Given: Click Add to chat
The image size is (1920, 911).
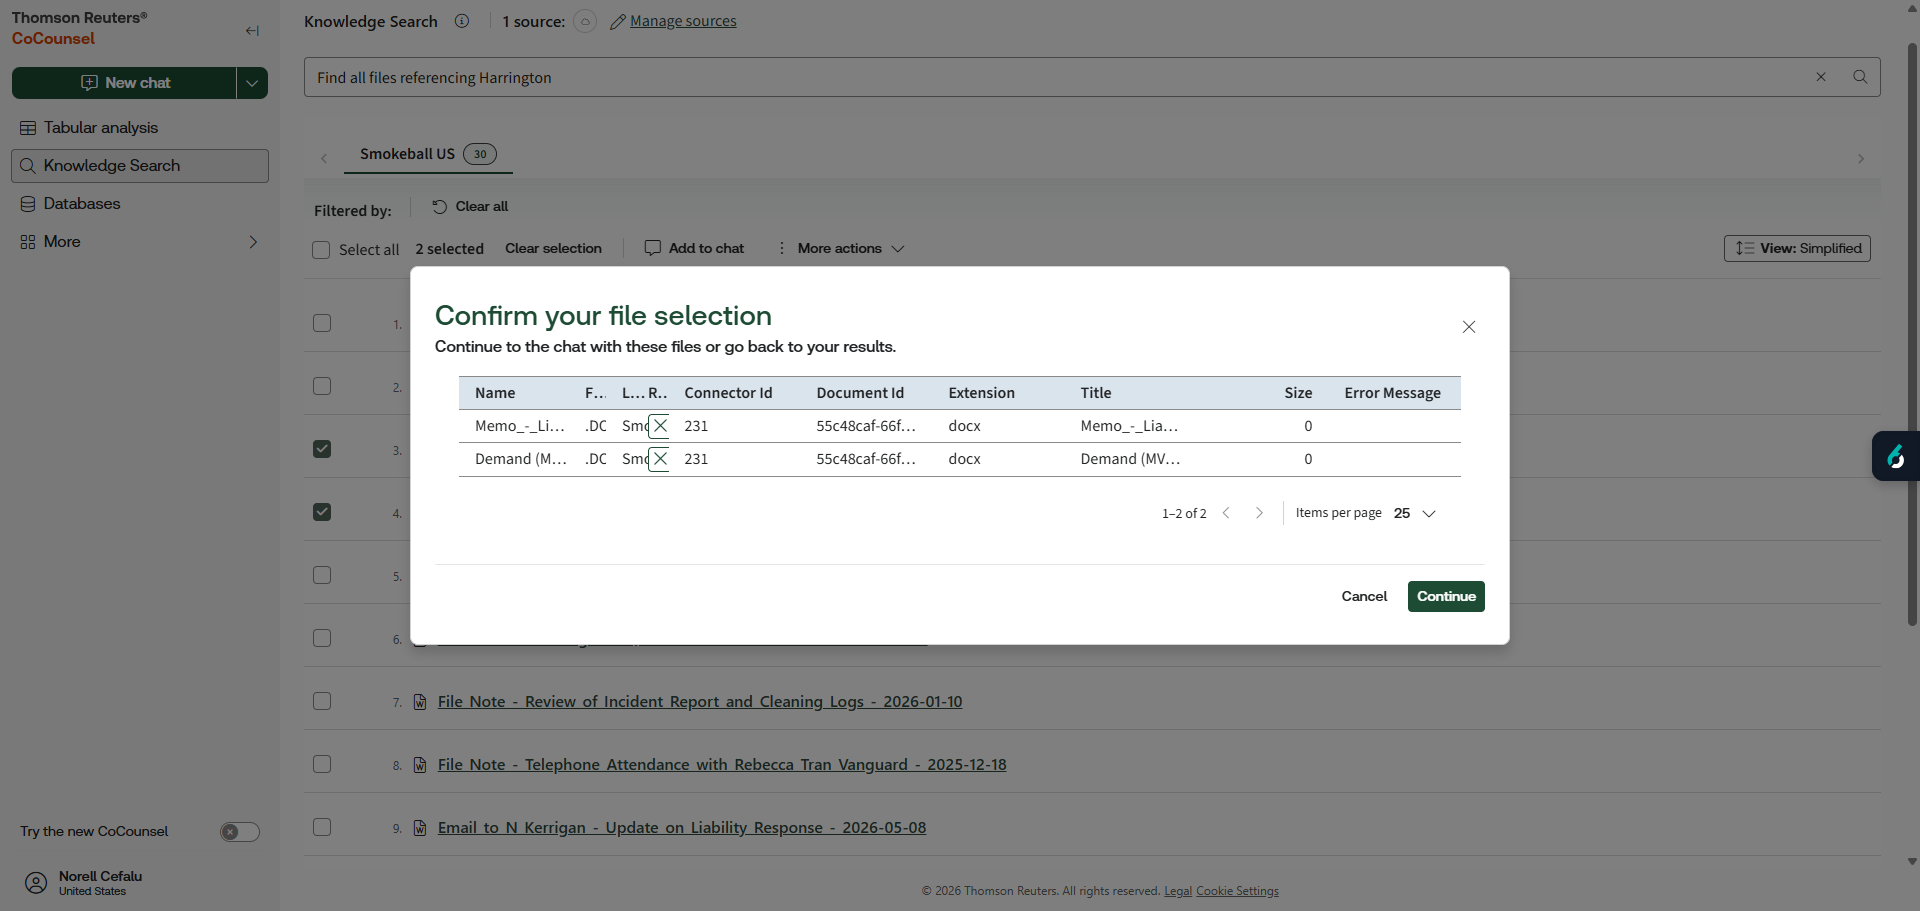Looking at the screenshot, I should pyautogui.click(x=695, y=249).
